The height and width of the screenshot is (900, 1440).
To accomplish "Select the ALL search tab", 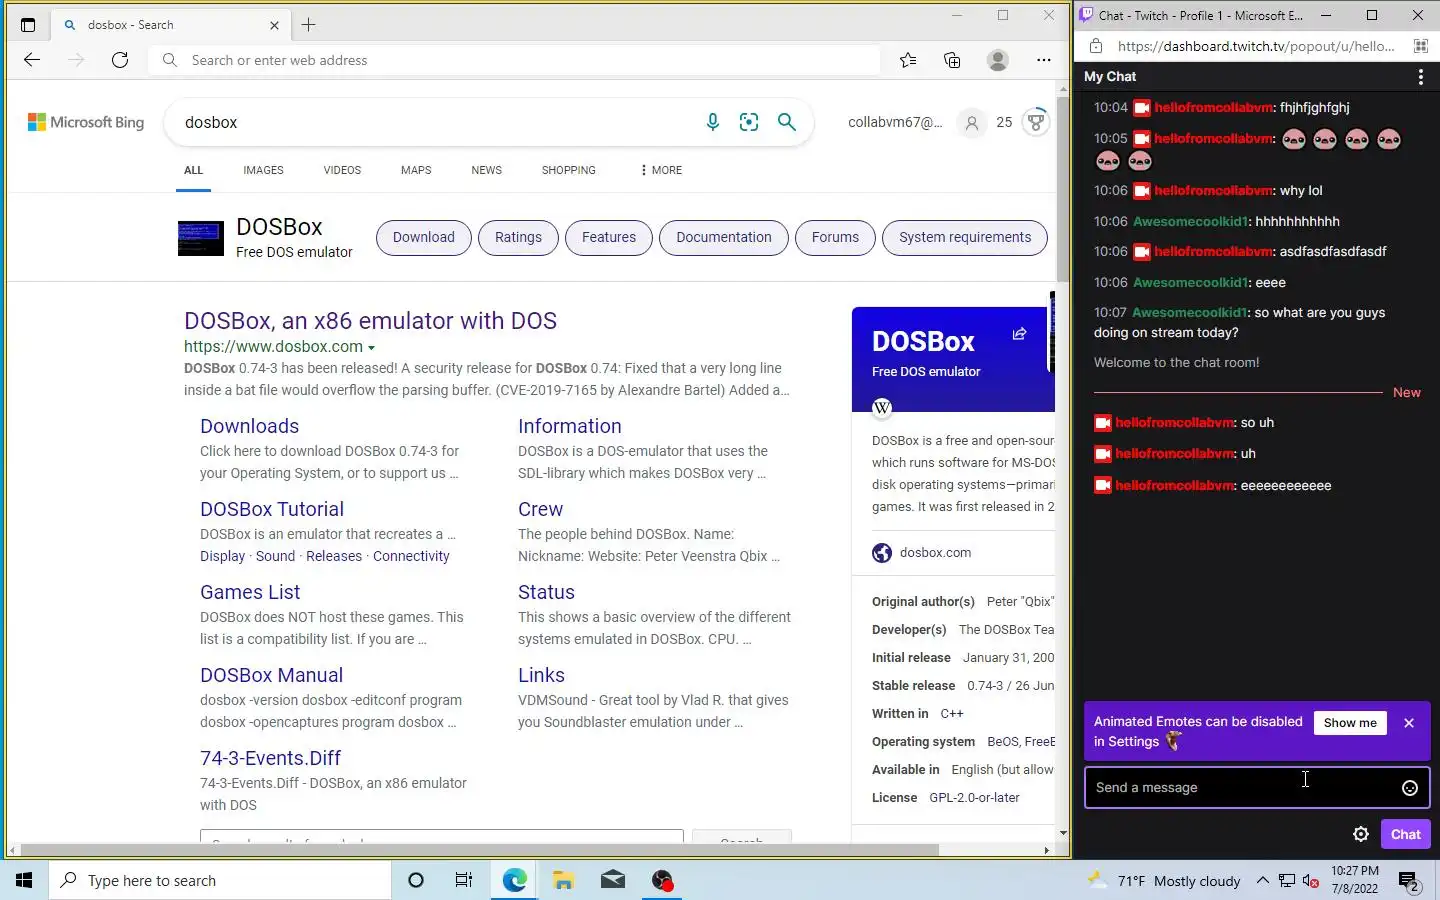I will coord(193,170).
